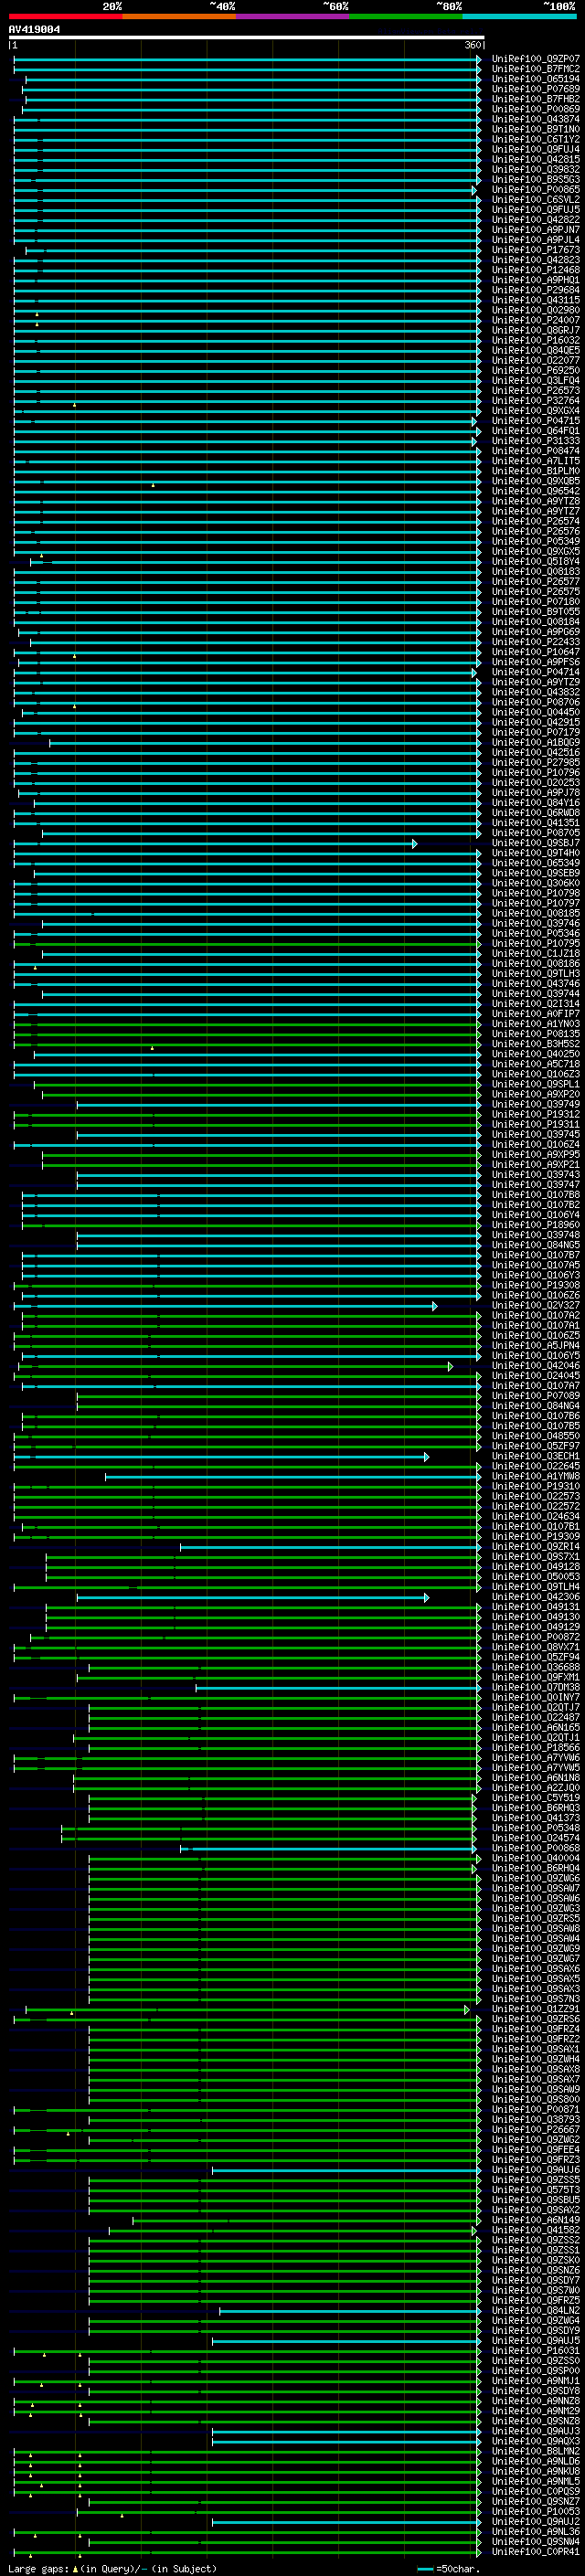Select hit label UniRef100_Q8GRJ7
This screenshot has height=2576, width=585.
point(536,330)
